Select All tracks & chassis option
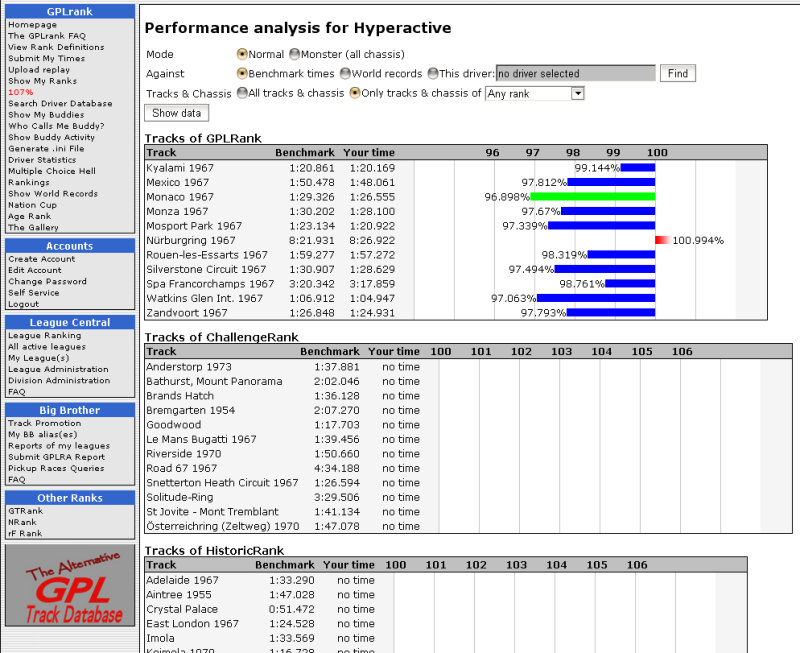This screenshot has width=800, height=653. [x=242, y=93]
